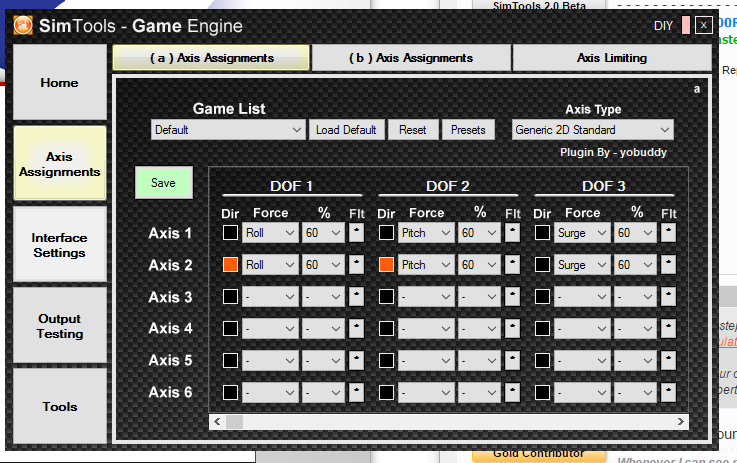737x463 pixels.
Task: Click Axis 6 DOF 1 filter button
Action: point(356,392)
